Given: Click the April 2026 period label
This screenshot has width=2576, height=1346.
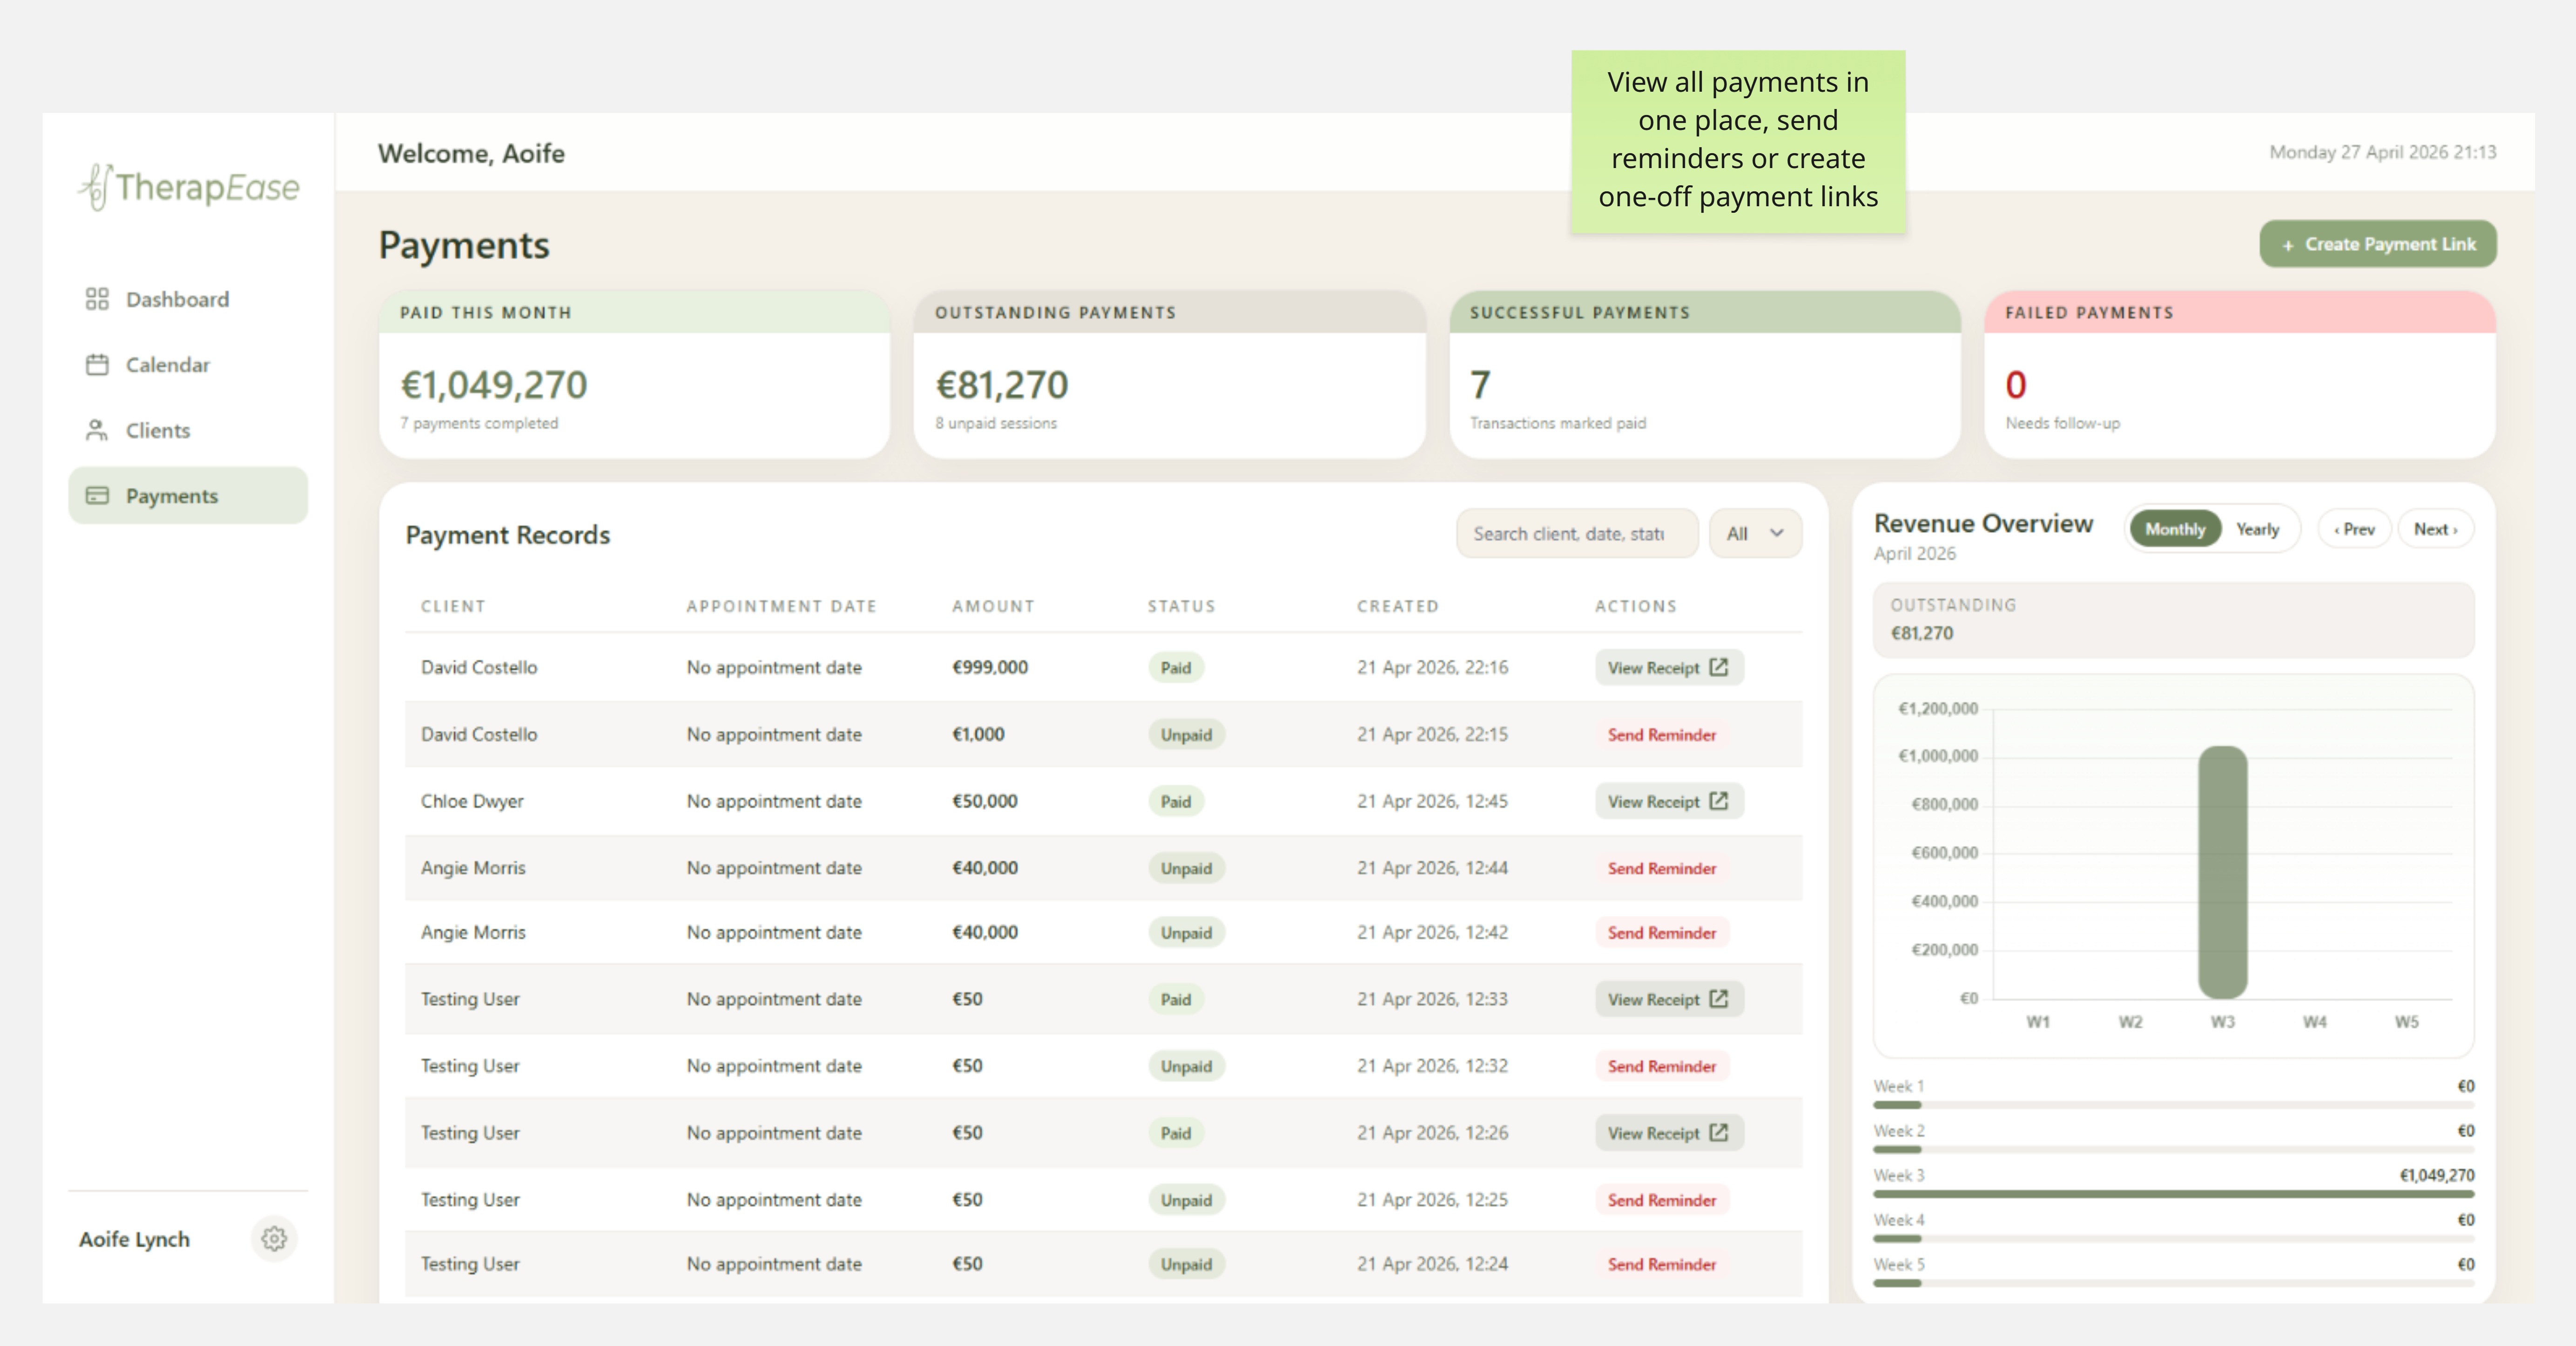Looking at the screenshot, I should point(1914,553).
